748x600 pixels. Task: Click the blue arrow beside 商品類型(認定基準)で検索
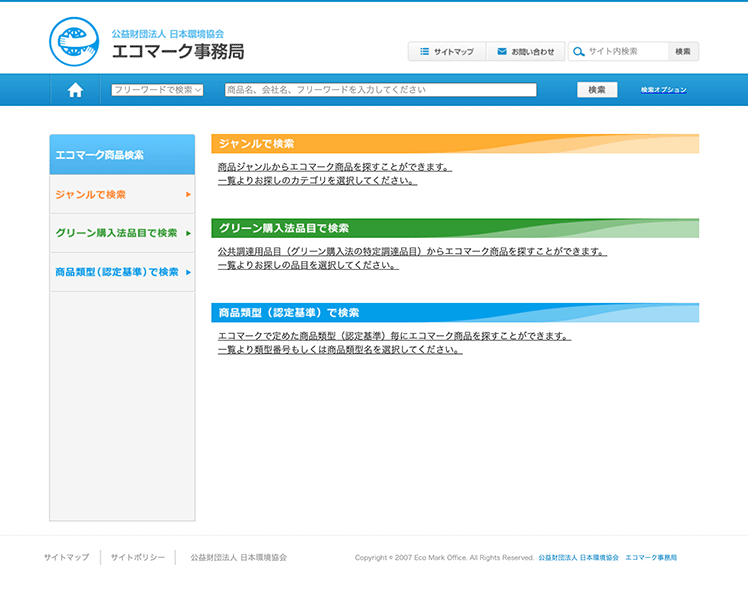[188, 272]
